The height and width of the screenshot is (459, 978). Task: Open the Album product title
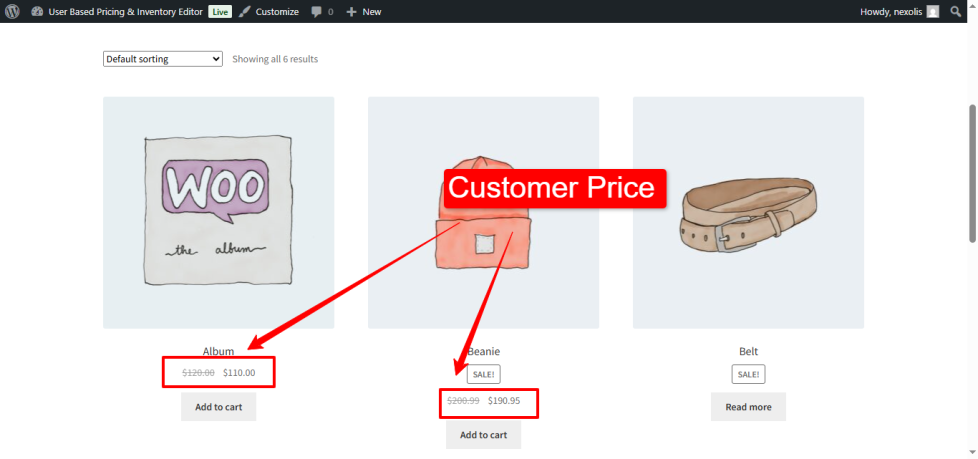(218, 351)
